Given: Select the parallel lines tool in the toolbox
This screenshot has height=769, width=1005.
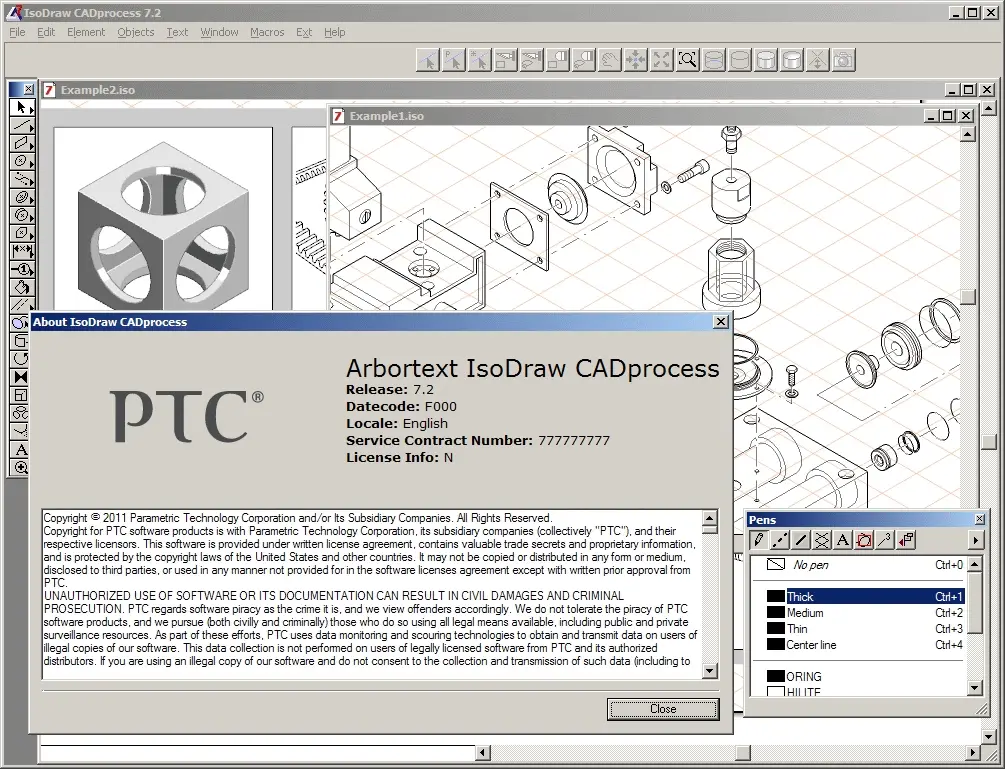Looking at the screenshot, I should tap(21, 304).
